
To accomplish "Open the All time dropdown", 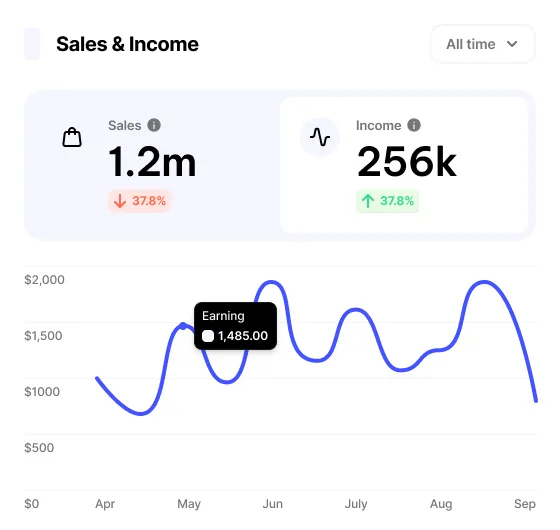I will (483, 44).
